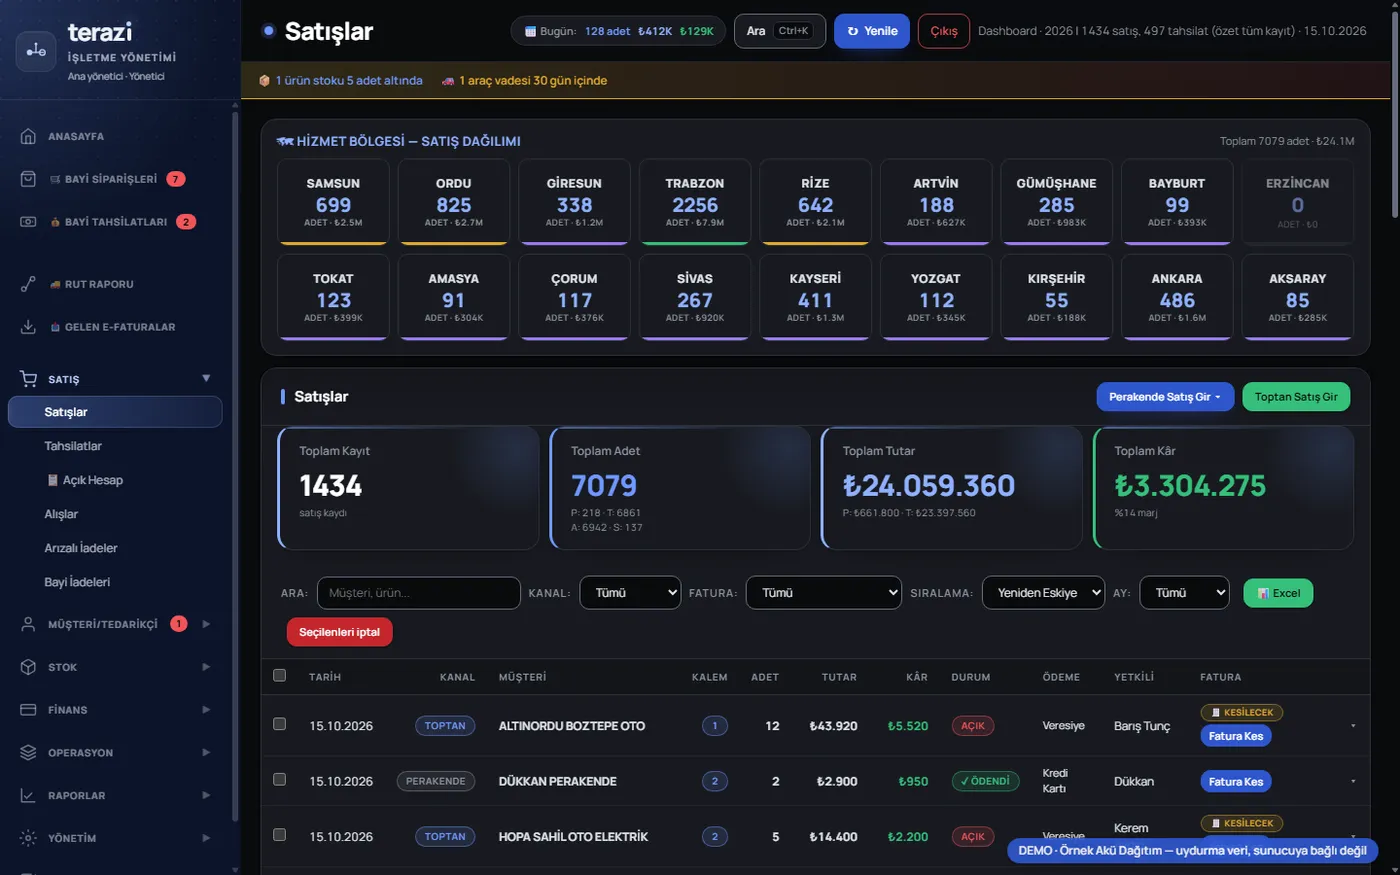Image resolution: width=1400 pixels, height=875 pixels.
Task: Click the Rut Raporu route icon
Action: [x=28, y=284]
